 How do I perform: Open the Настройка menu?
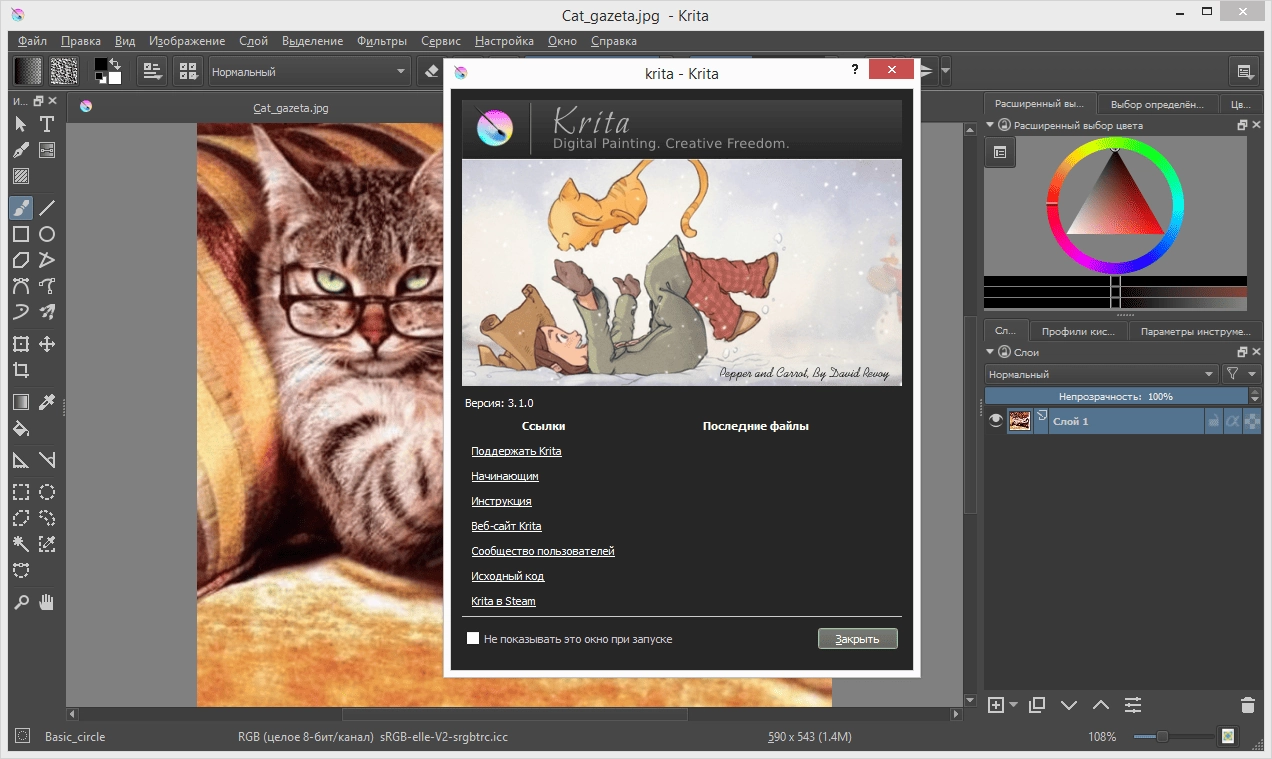coord(505,41)
